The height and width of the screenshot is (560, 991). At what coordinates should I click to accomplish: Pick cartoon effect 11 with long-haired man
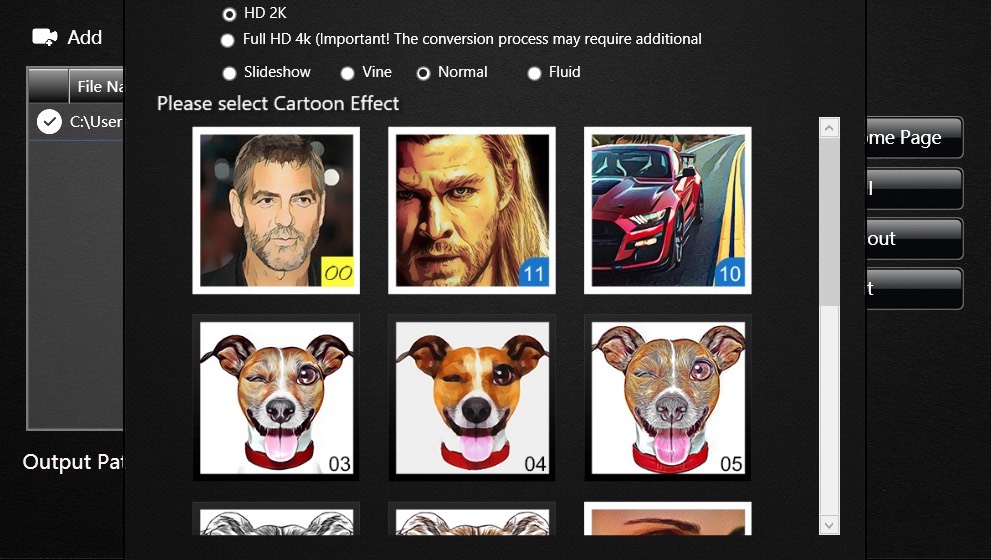[472, 210]
